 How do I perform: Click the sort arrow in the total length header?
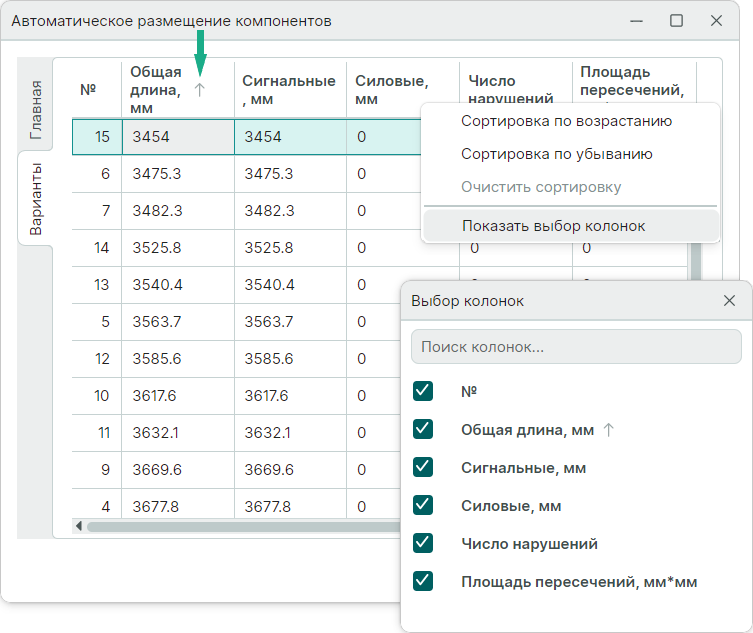[199, 90]
